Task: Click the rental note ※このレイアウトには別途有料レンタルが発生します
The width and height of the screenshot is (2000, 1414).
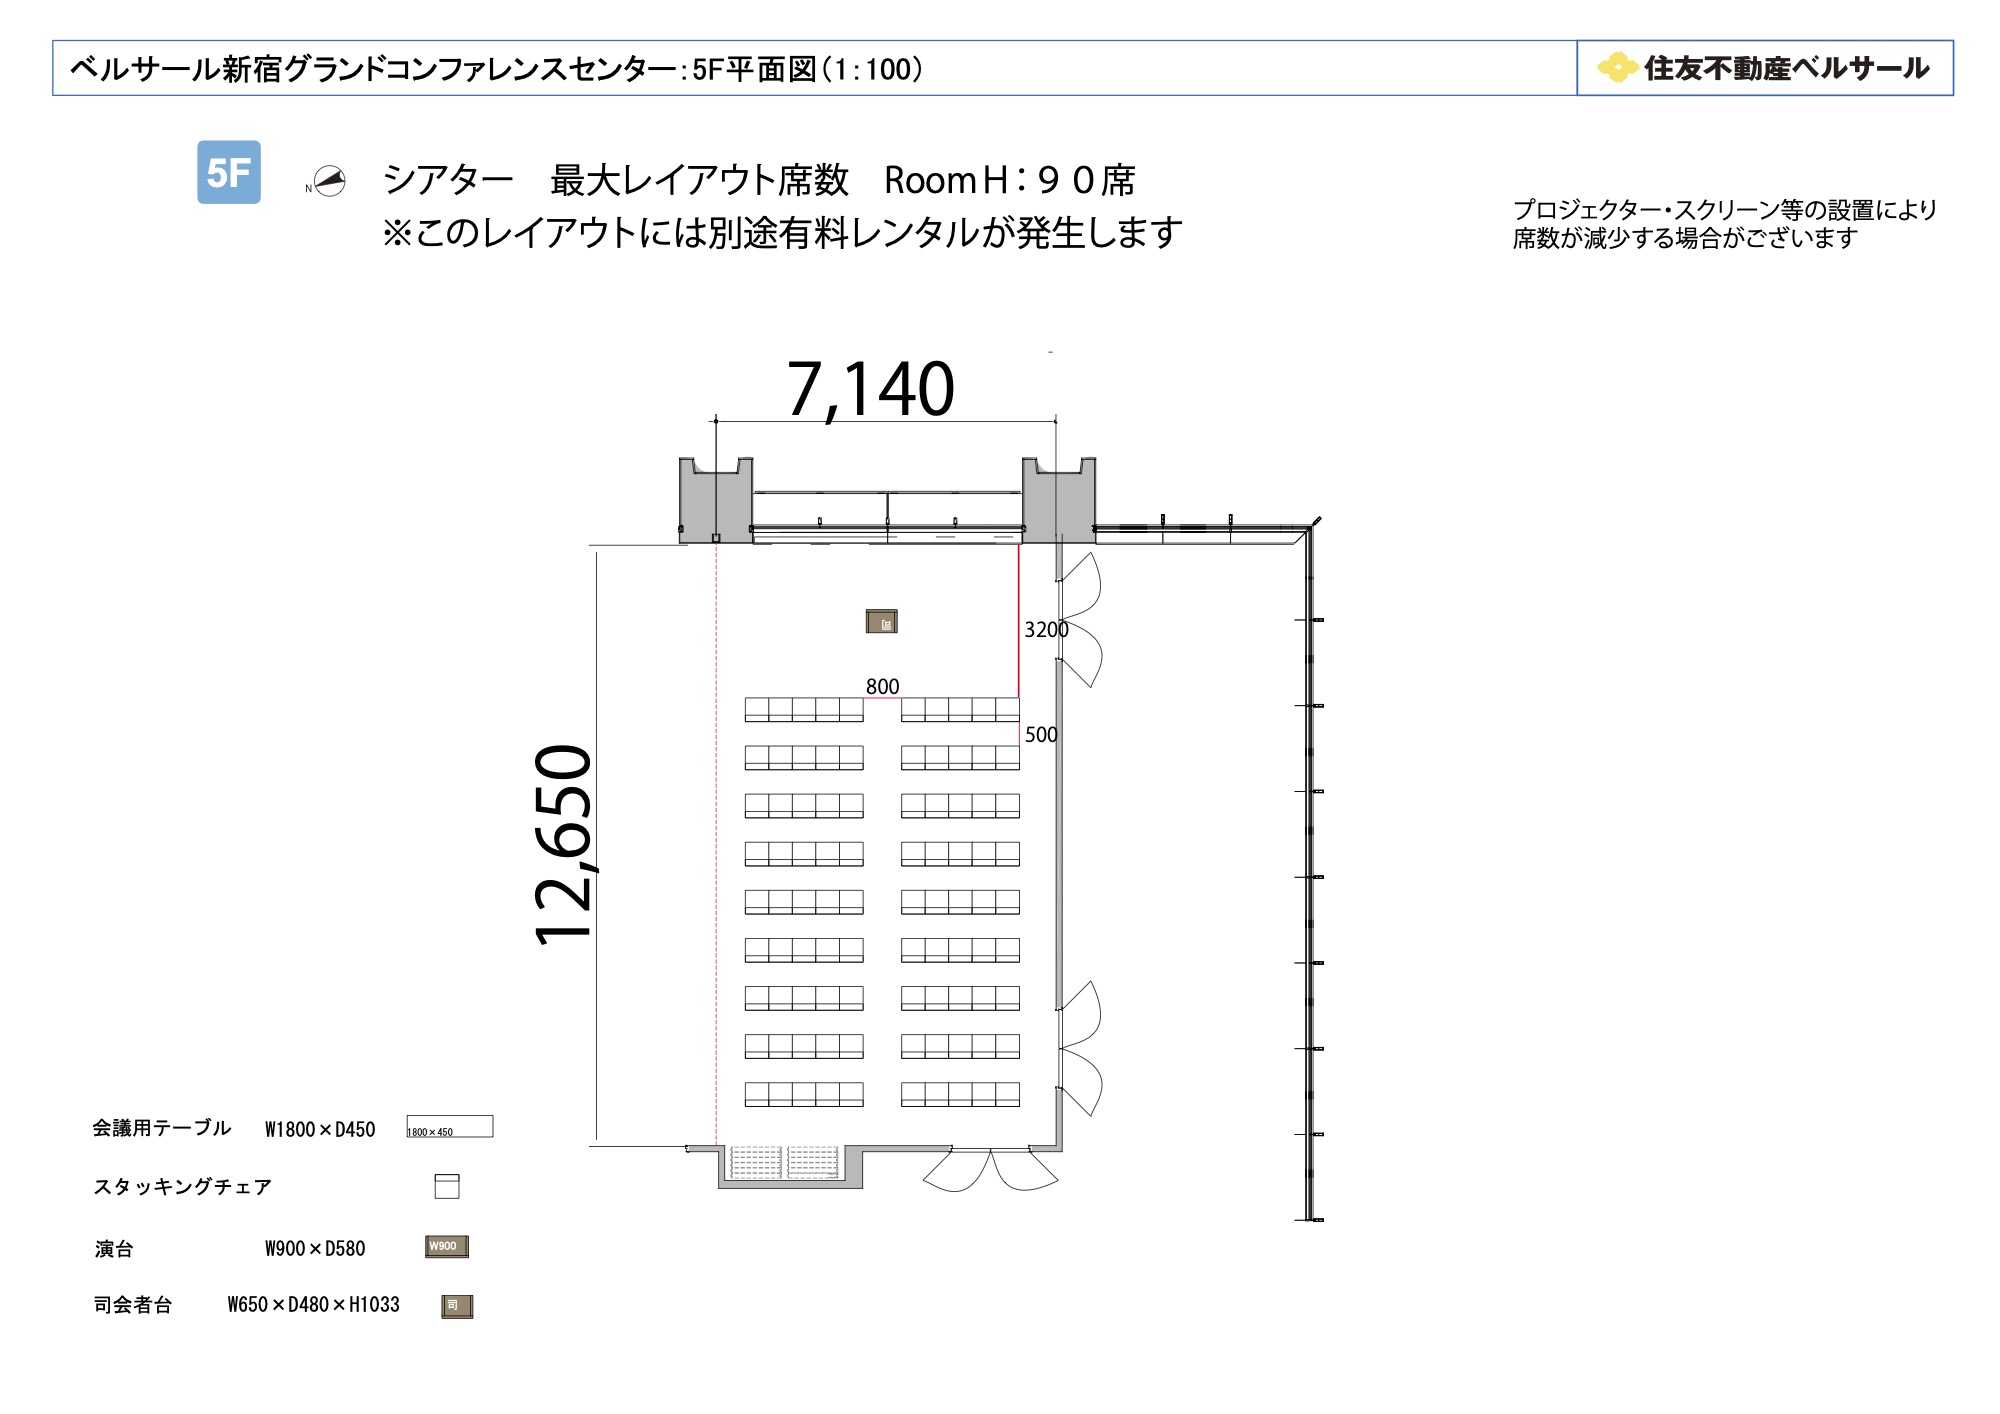Action: pos(782,233)
